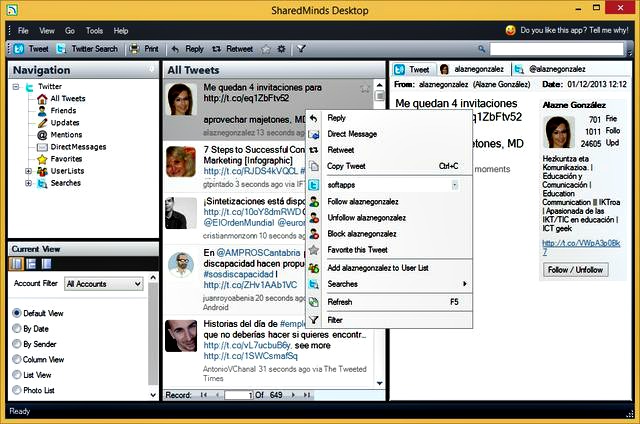Open the gear settings icon in the toolbar

281,49
